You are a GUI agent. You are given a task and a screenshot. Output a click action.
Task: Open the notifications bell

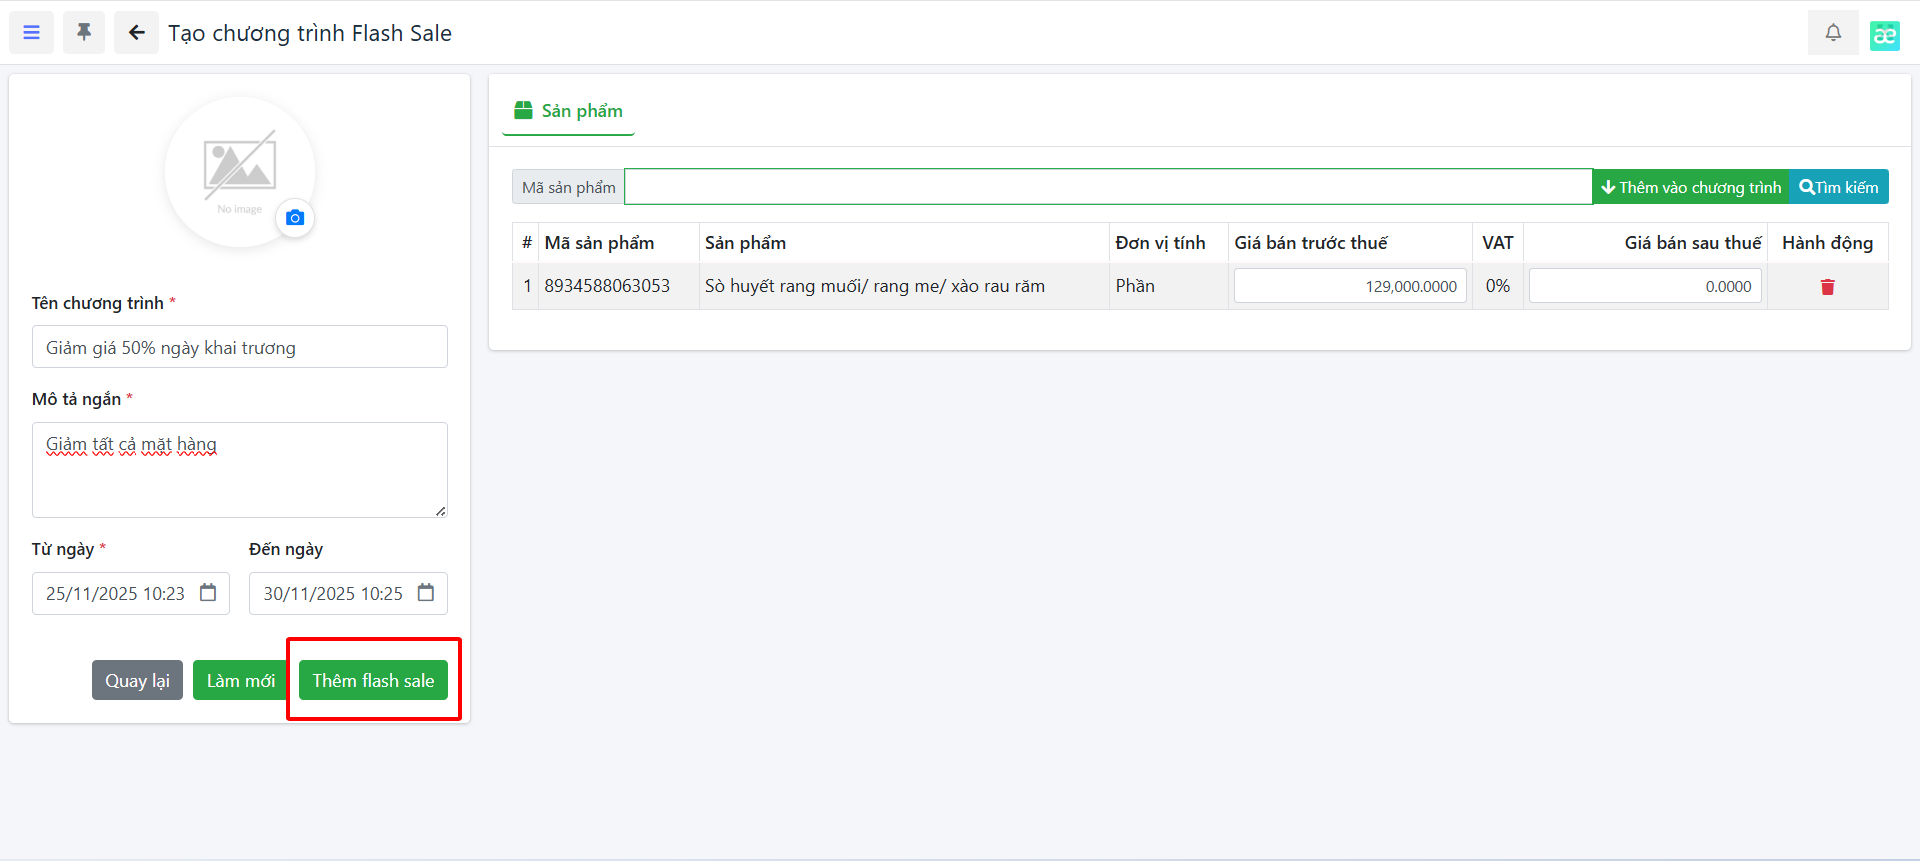click(x=1832, y=33)
